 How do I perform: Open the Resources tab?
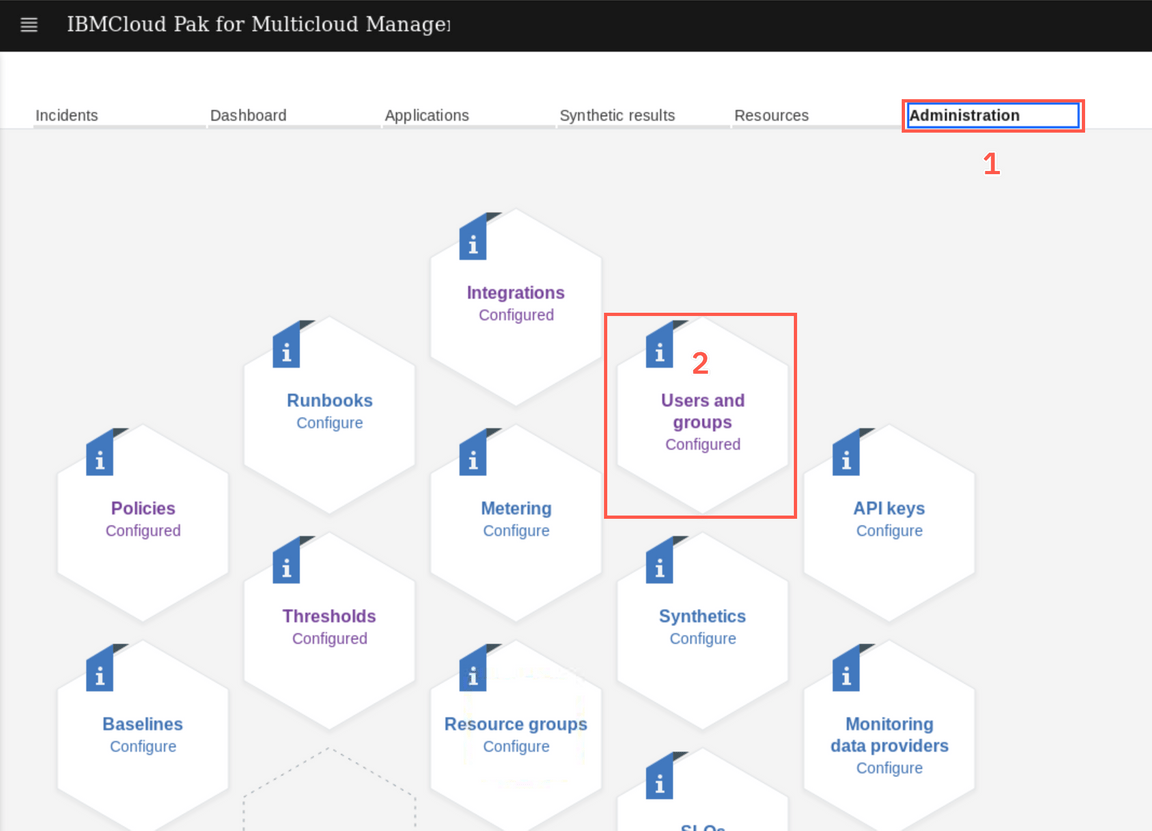771,115
